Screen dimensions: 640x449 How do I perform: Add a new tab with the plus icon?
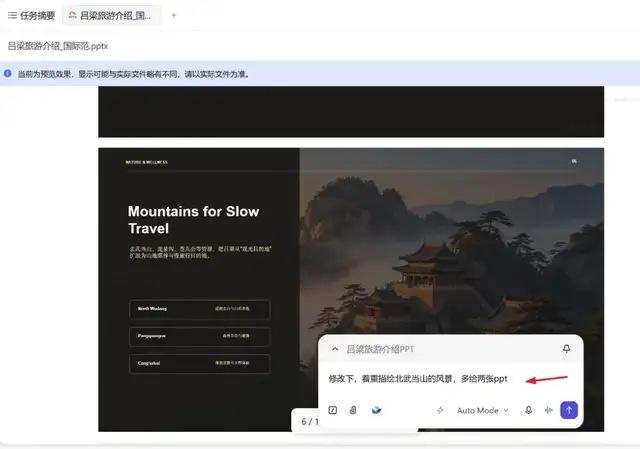[174, 16]
